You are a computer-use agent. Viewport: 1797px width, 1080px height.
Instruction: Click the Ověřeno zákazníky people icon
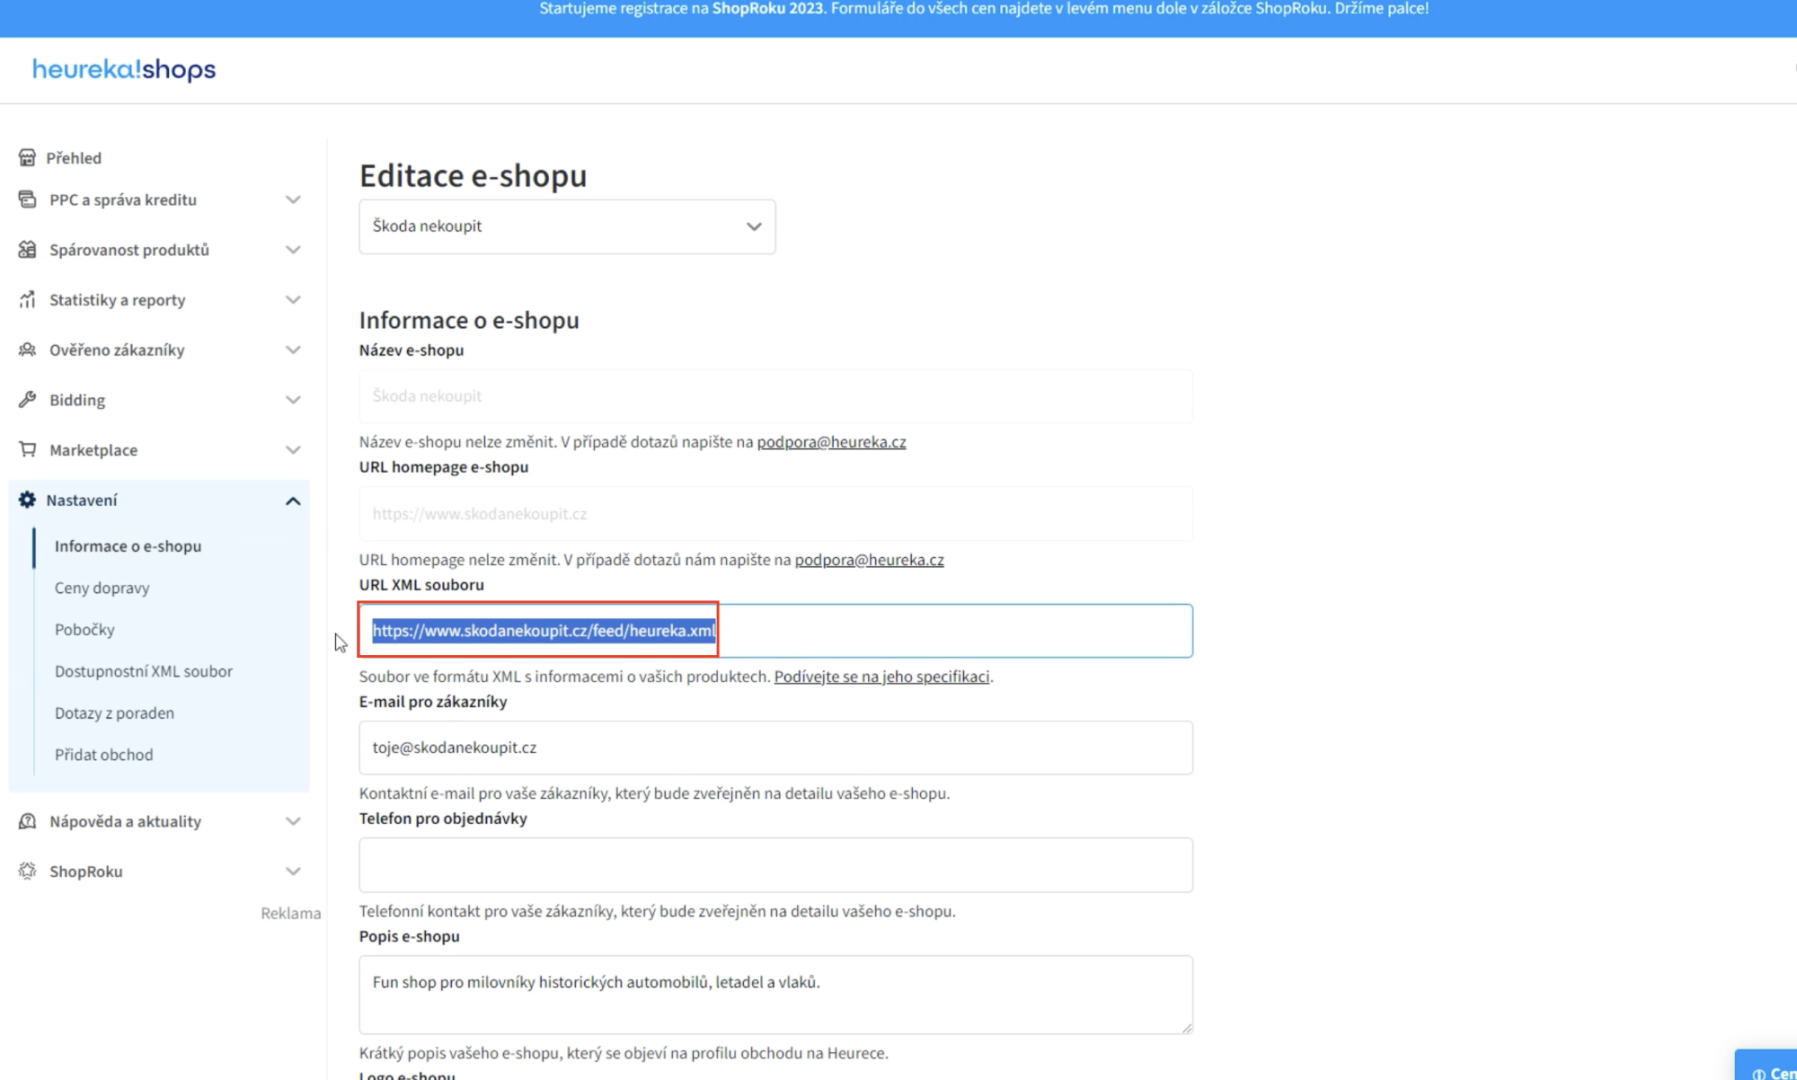click(27, 350)
